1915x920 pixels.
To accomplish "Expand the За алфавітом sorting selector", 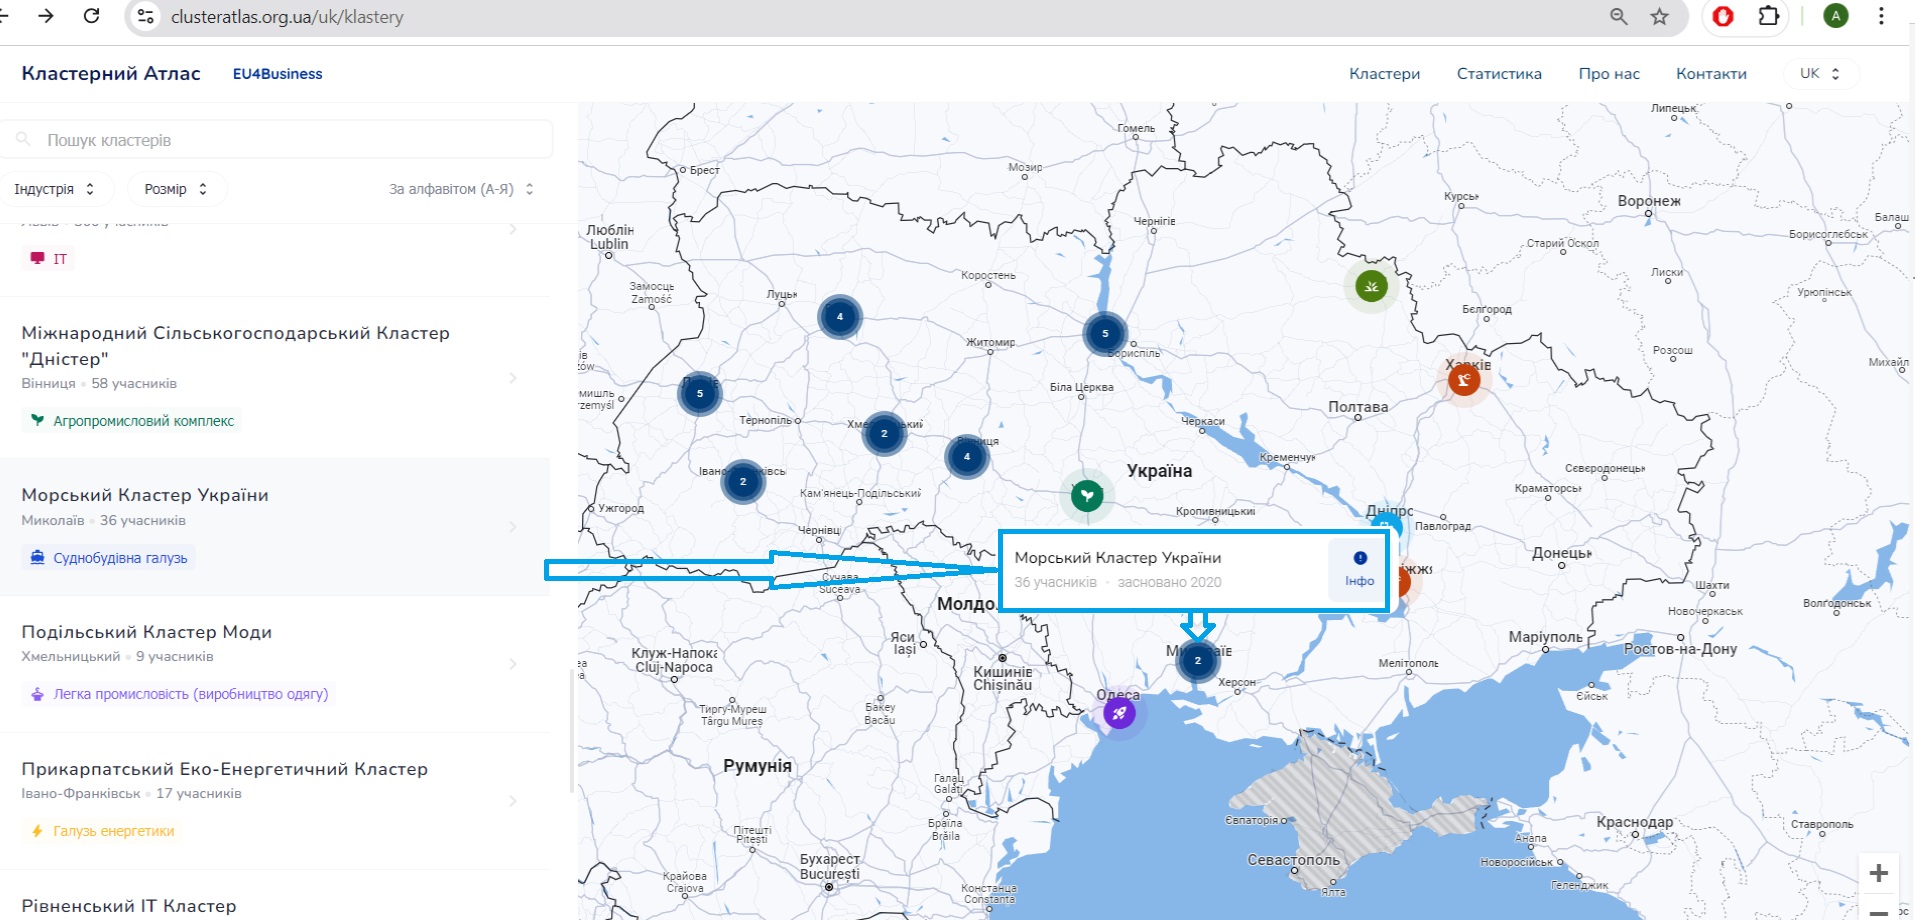I will 458,188.
